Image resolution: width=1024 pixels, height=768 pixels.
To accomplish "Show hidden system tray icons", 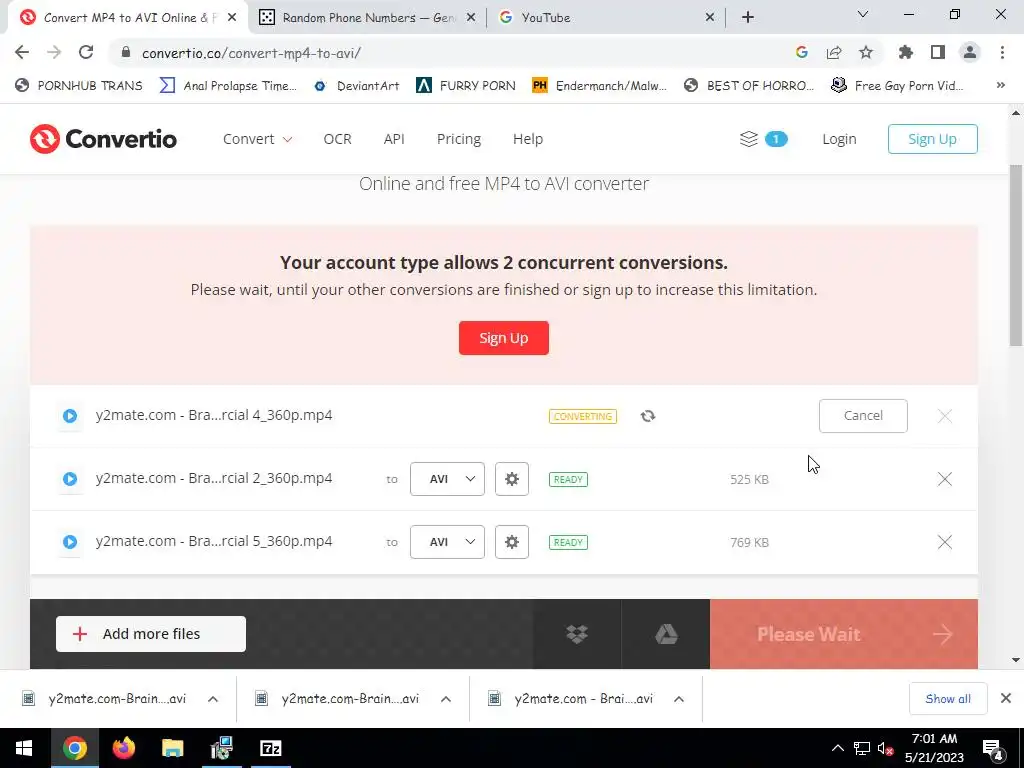I will [838, 749].
